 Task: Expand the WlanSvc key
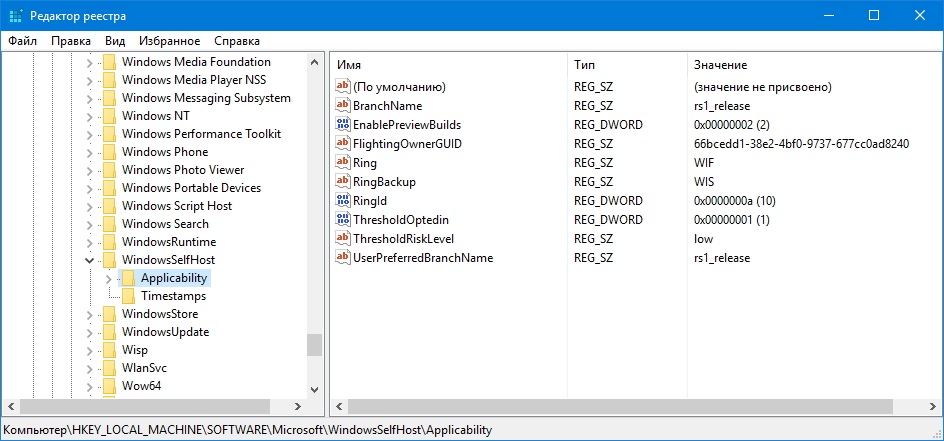(90, 368)
